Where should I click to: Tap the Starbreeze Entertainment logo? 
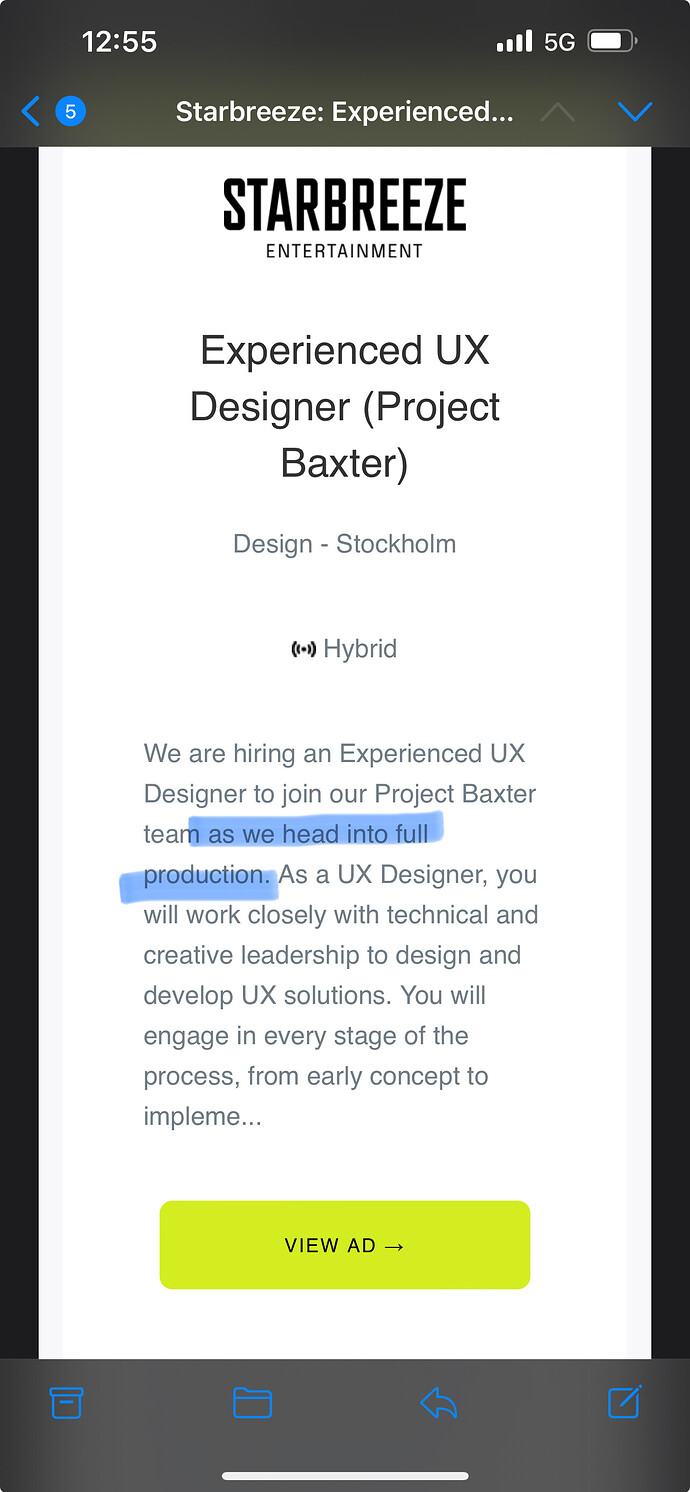tap(345, 218)
